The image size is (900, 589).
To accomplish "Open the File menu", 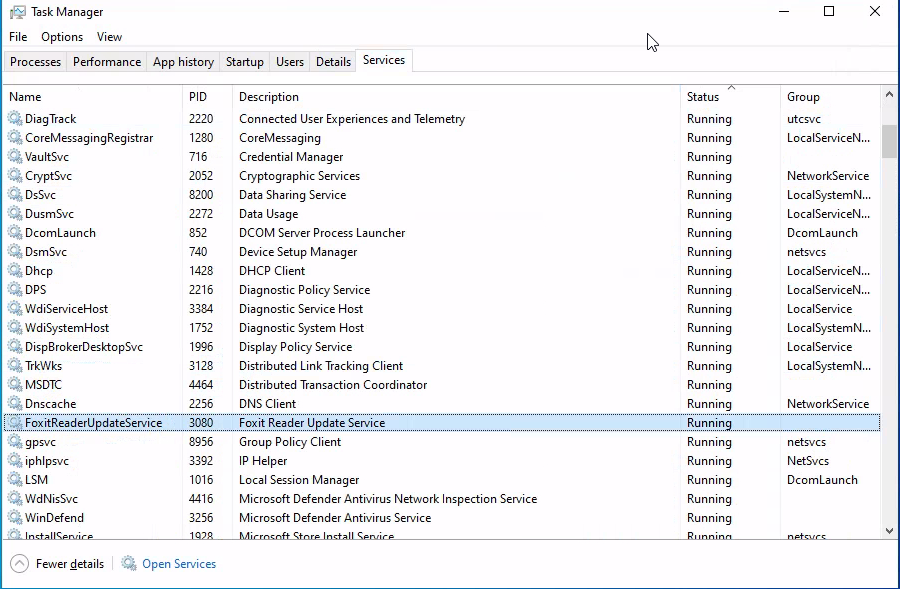I will pyautogui.click(x=18, y=37).
